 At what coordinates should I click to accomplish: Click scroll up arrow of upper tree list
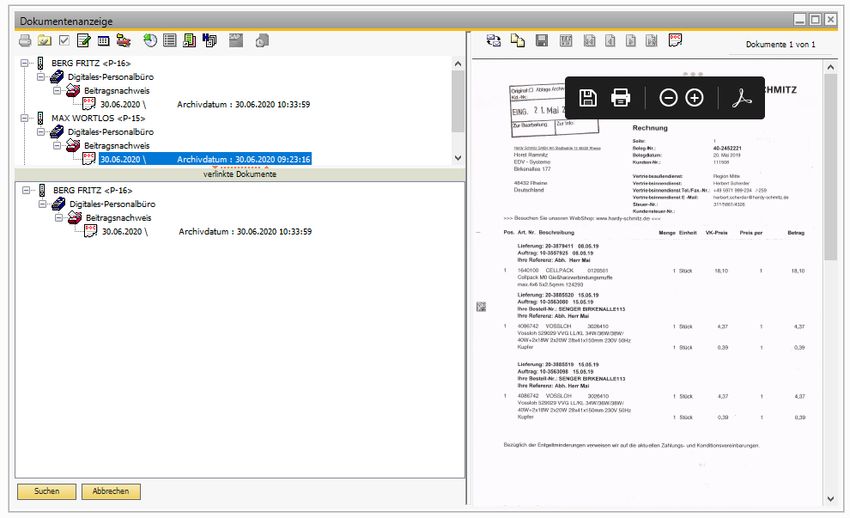458,63
